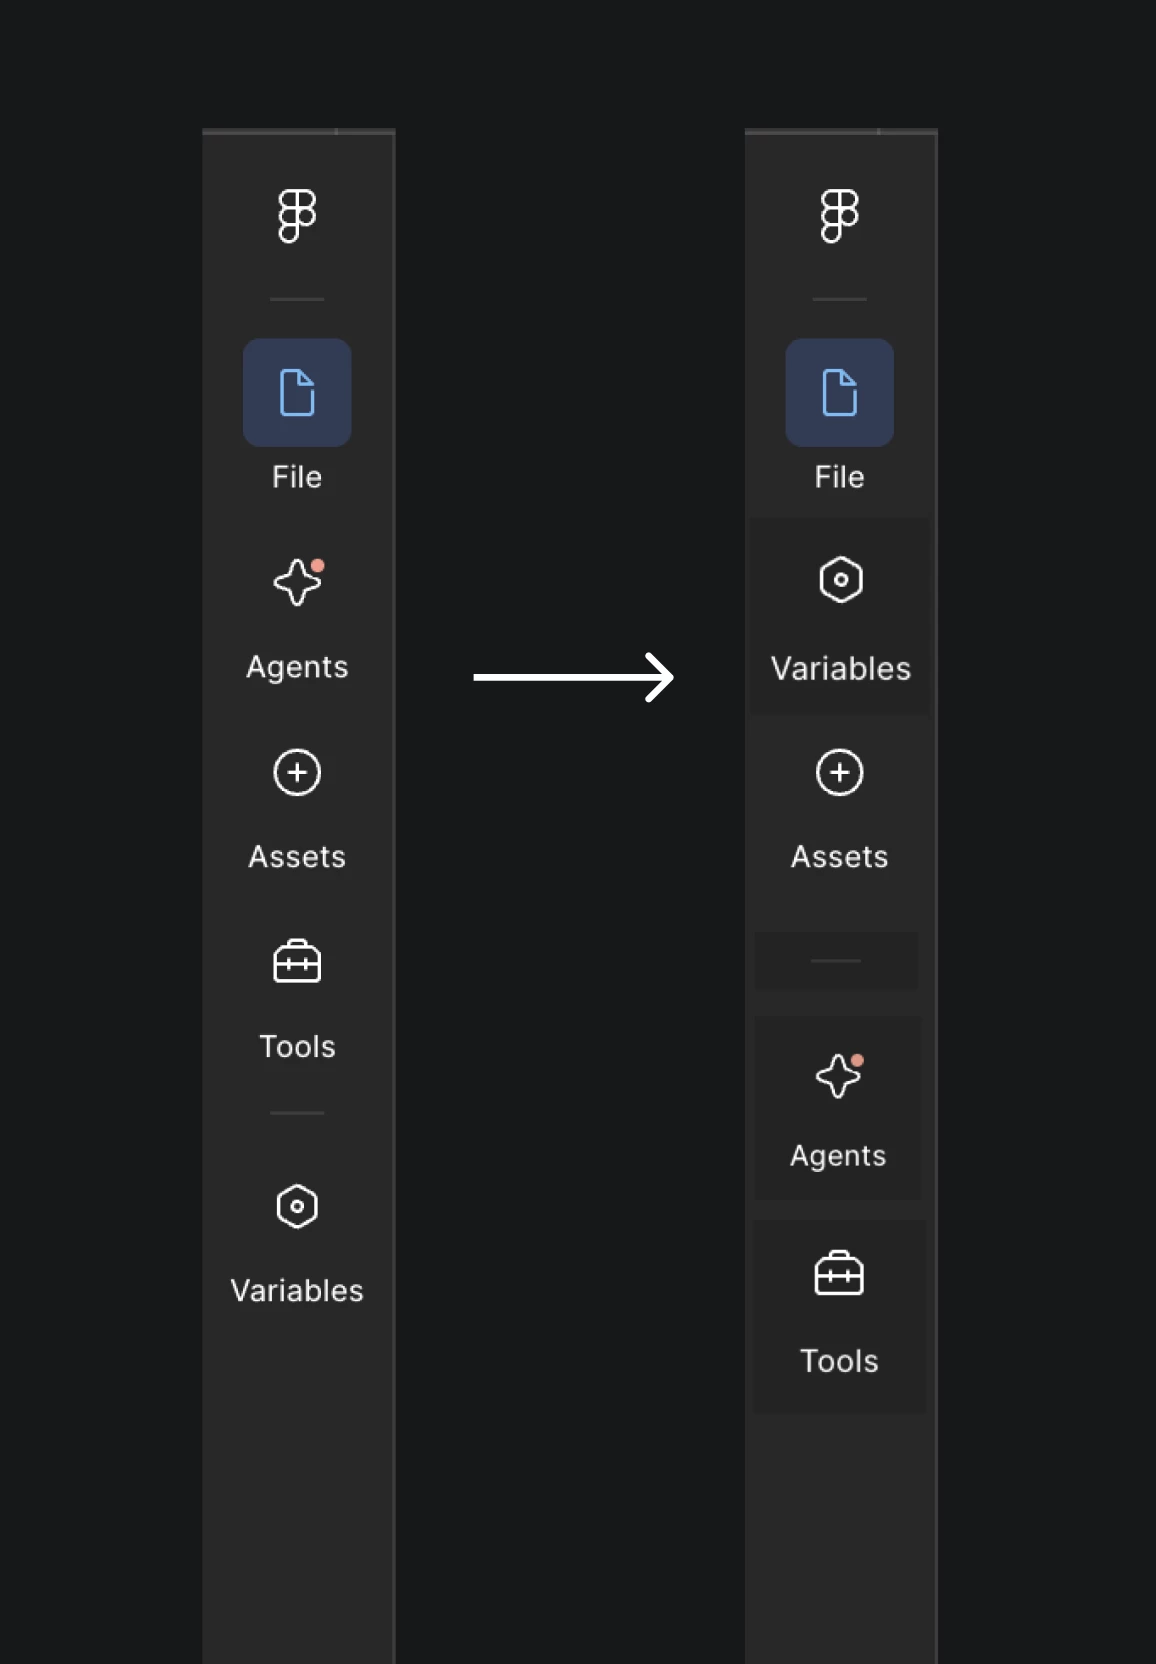Click the Variables label in the left sidebar

pyautogui.click(x=297, y=1291)
